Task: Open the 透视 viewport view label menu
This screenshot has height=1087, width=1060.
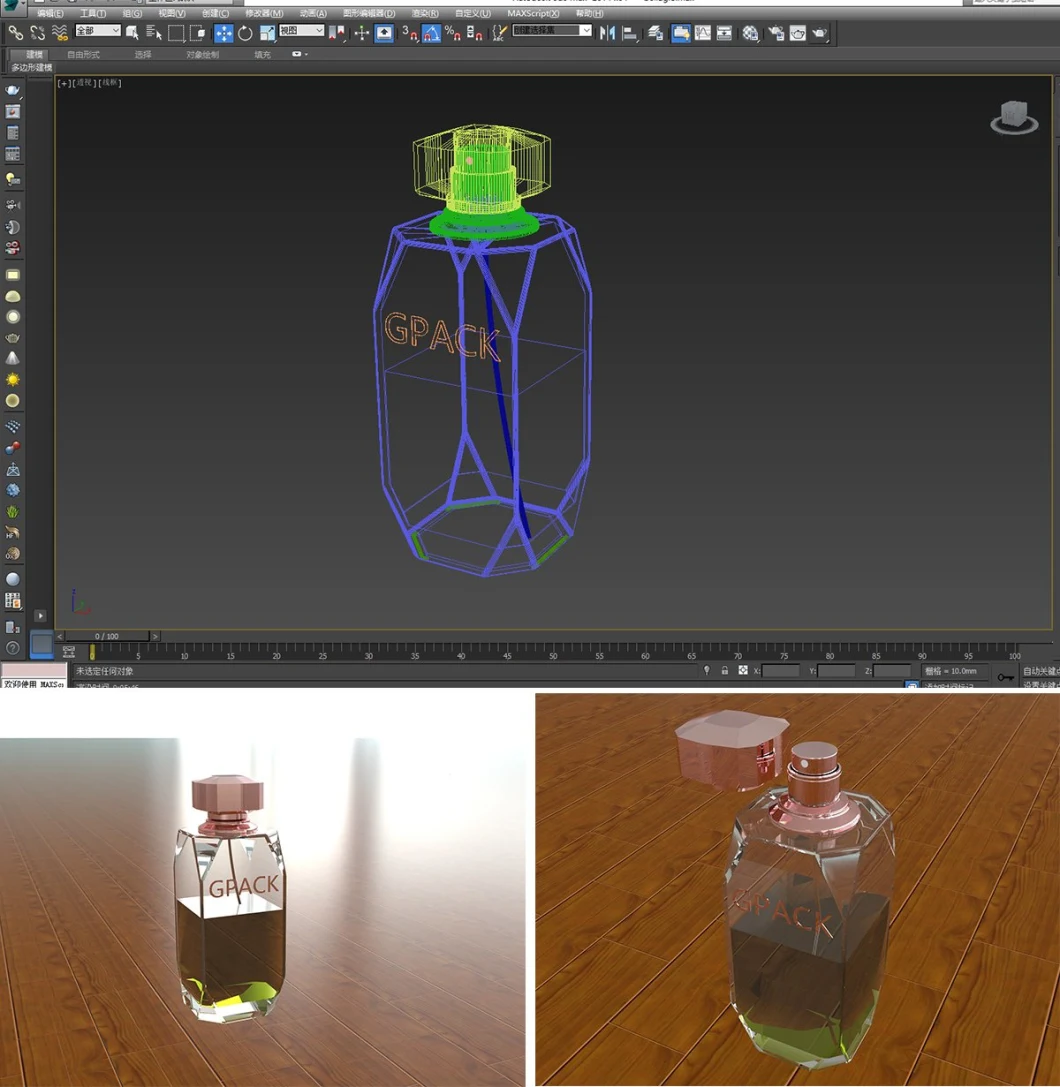Action: (x=85, y=82)
